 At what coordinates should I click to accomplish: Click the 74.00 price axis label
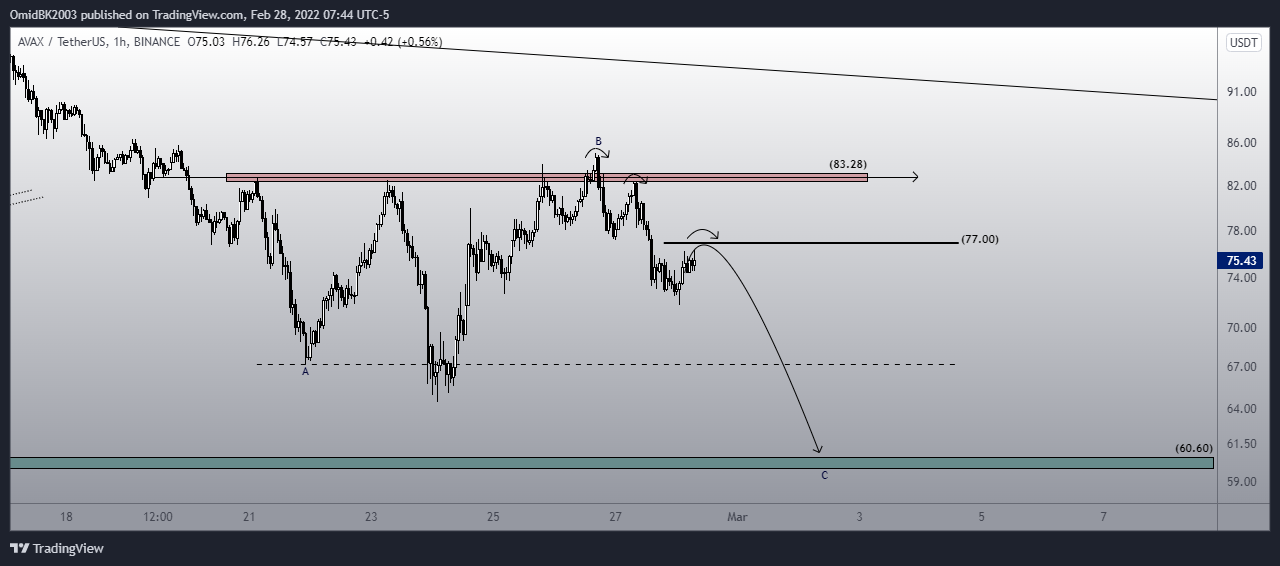[1243, 278]
